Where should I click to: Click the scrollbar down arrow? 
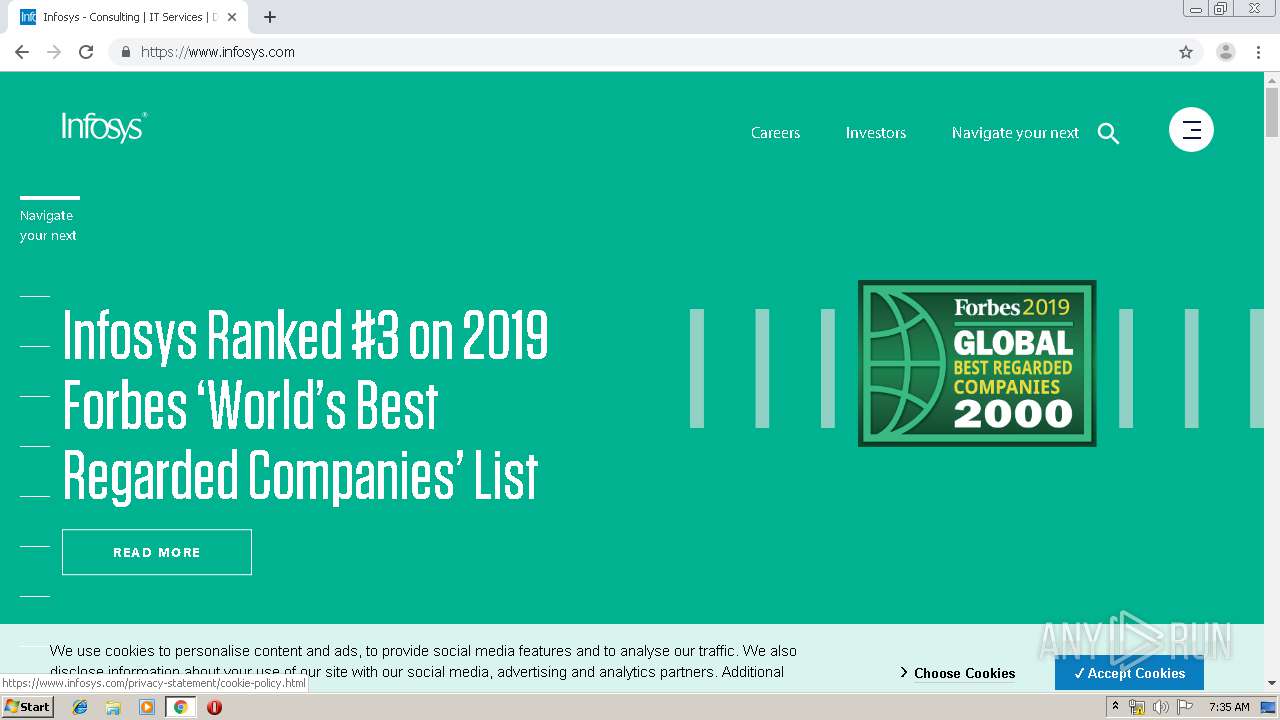pos(1272,683)
